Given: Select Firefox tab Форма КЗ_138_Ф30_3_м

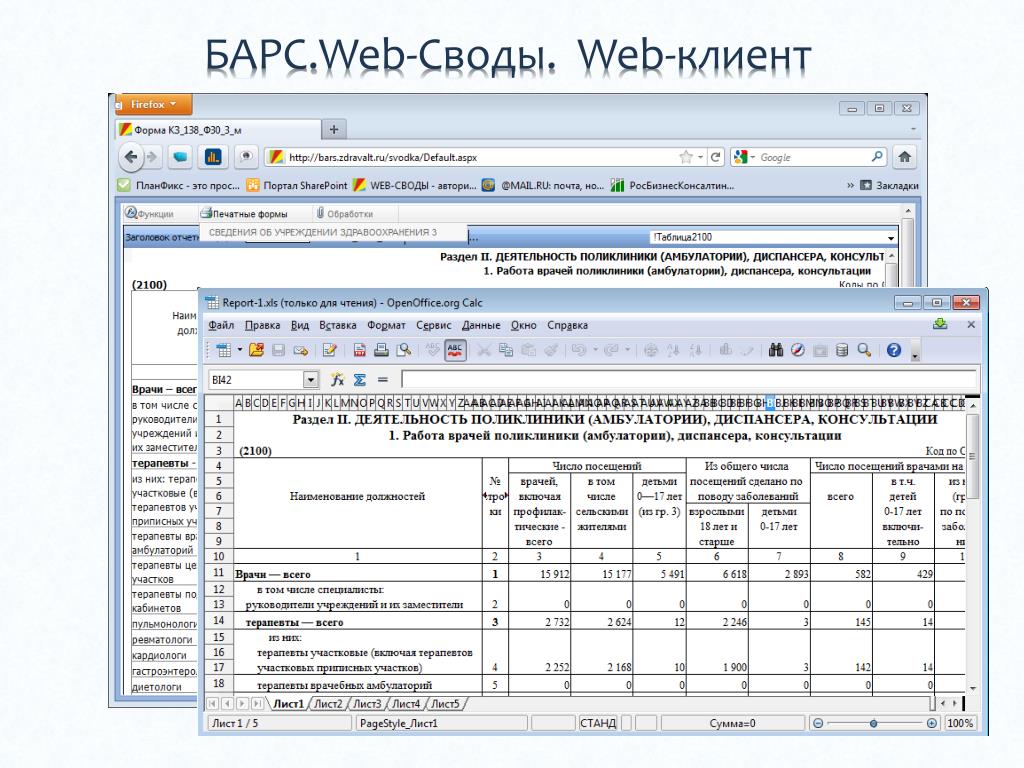Looking at the screenshot, I should click(219, 130).
